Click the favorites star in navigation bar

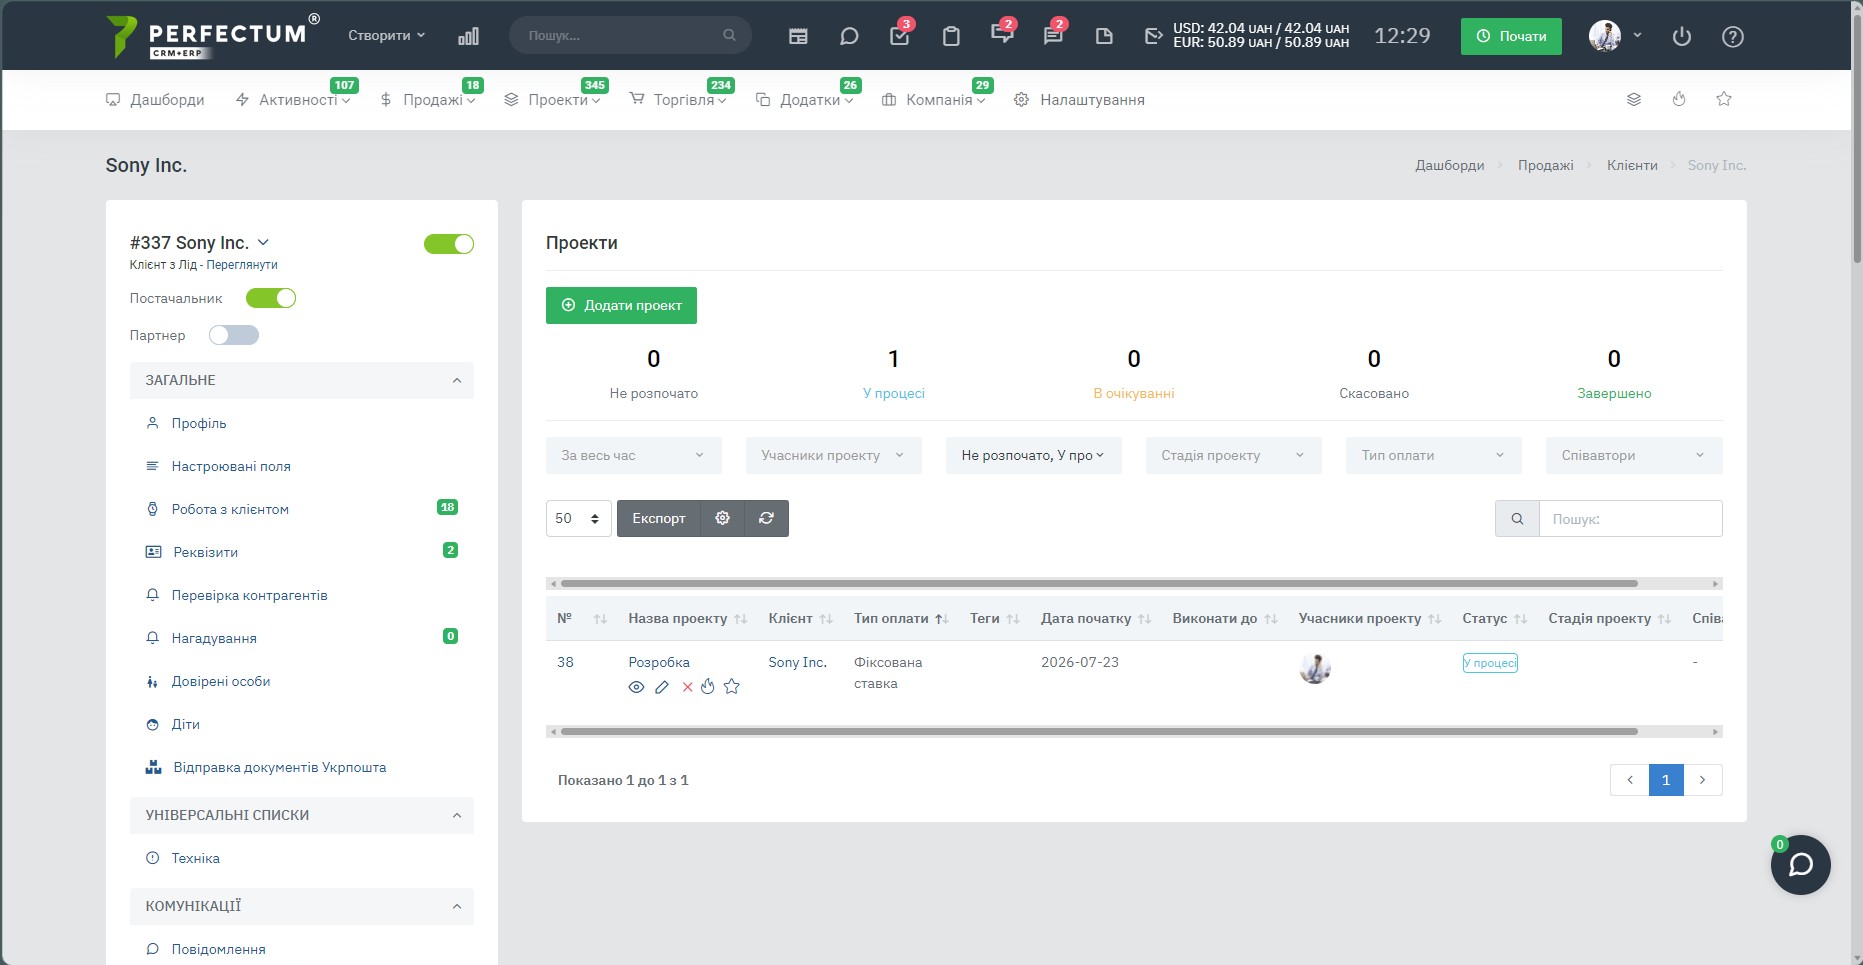click(1724, 99)
